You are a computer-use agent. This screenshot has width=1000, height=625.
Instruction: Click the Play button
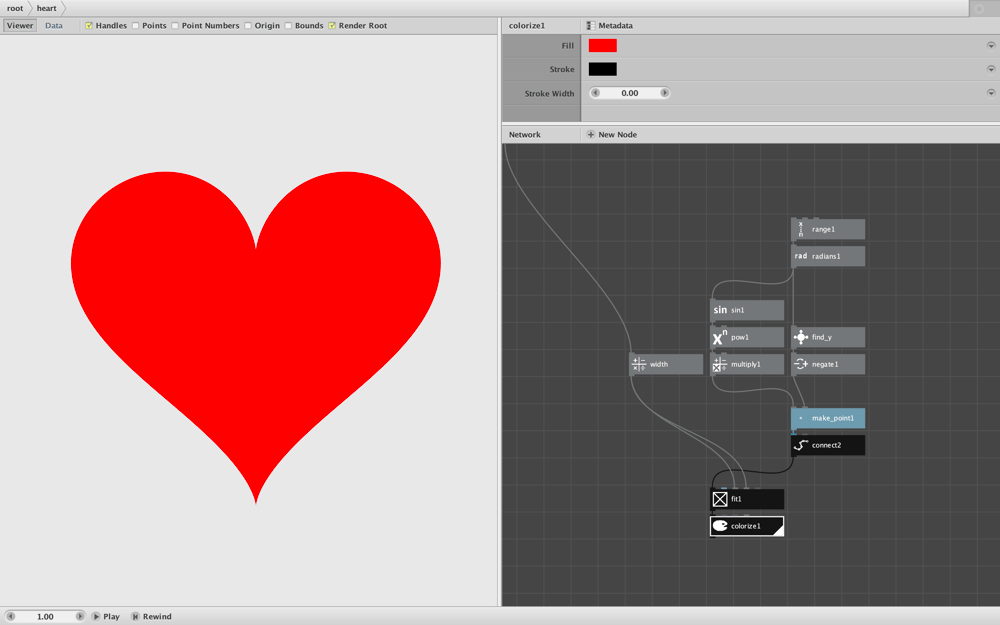pyautogui.click(x=106, y=617)
